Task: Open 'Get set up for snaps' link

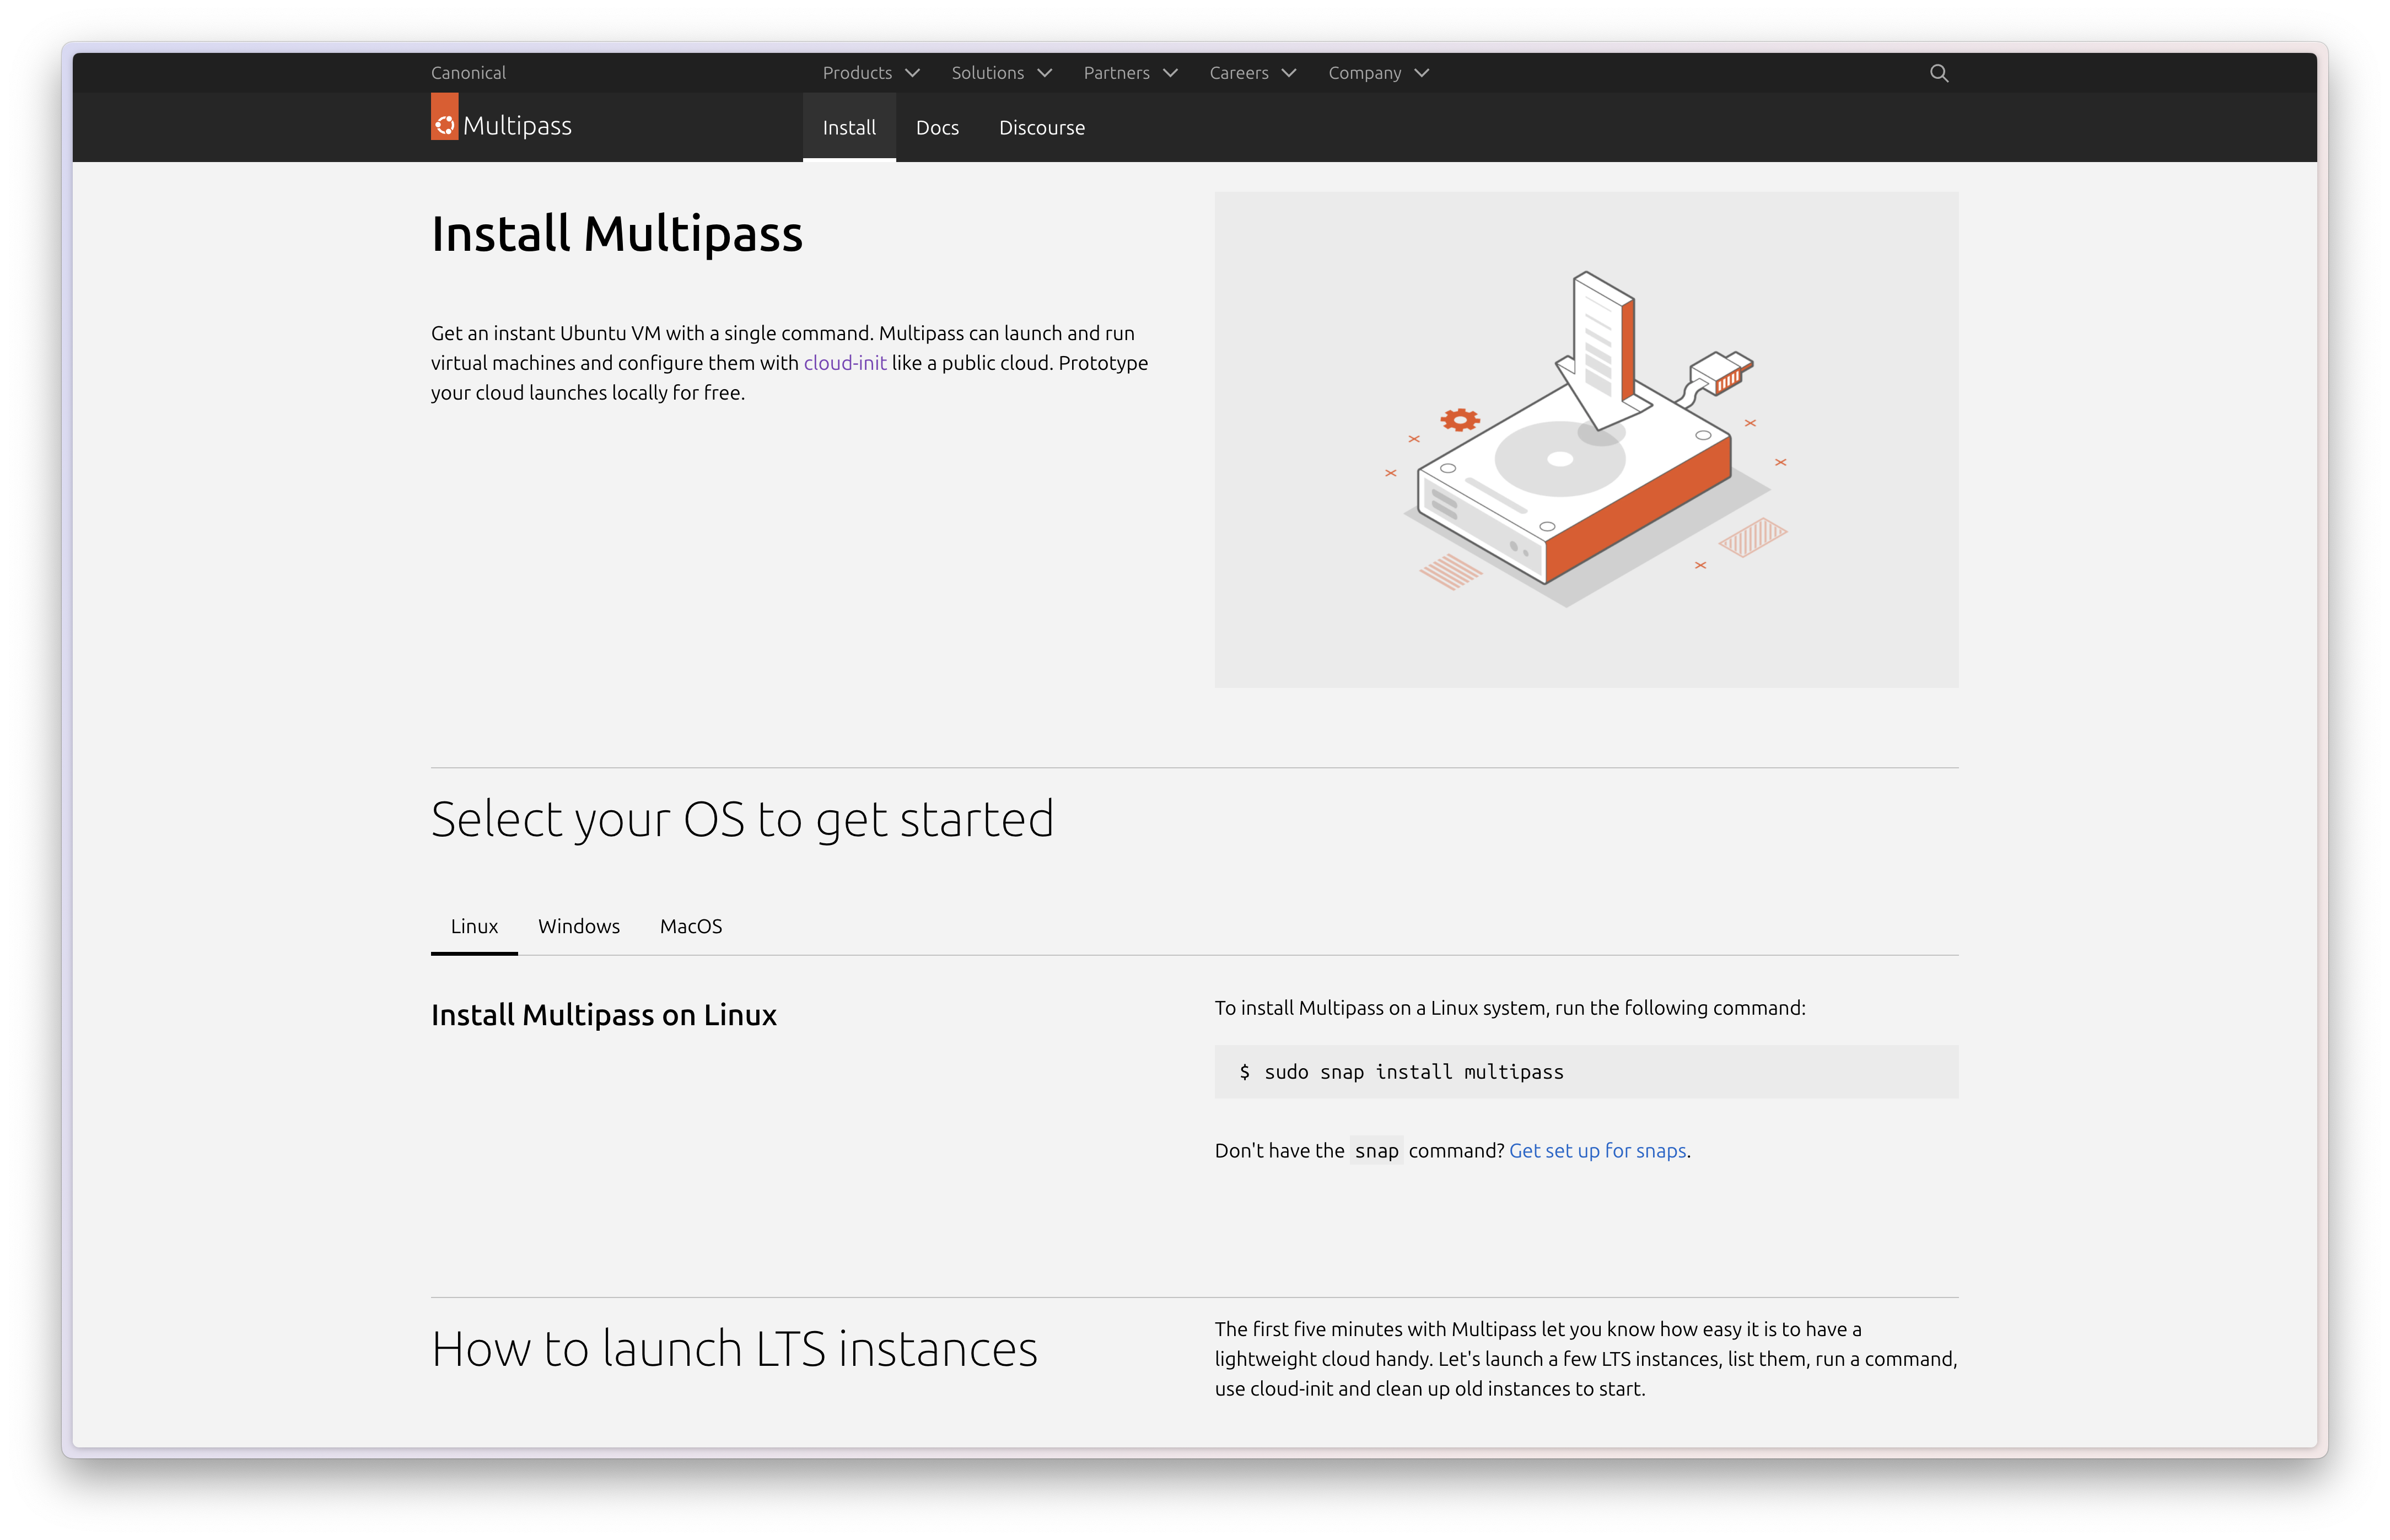Action: [x=1598, y=1151]
